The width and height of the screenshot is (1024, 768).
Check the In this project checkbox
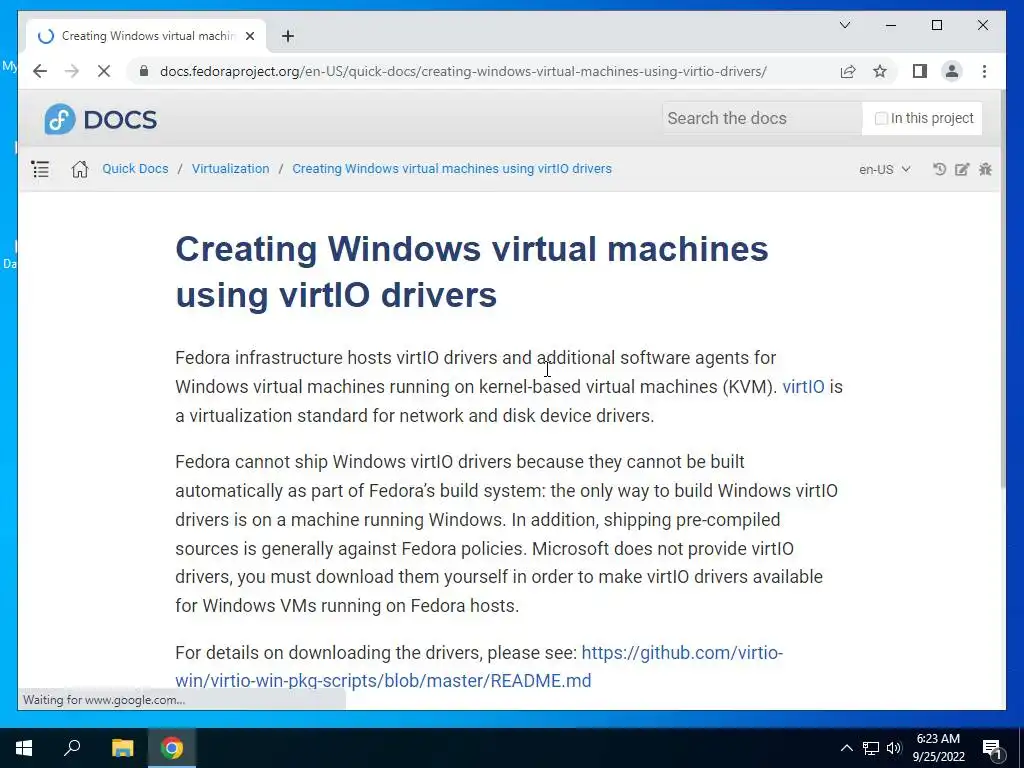[881, 118]
